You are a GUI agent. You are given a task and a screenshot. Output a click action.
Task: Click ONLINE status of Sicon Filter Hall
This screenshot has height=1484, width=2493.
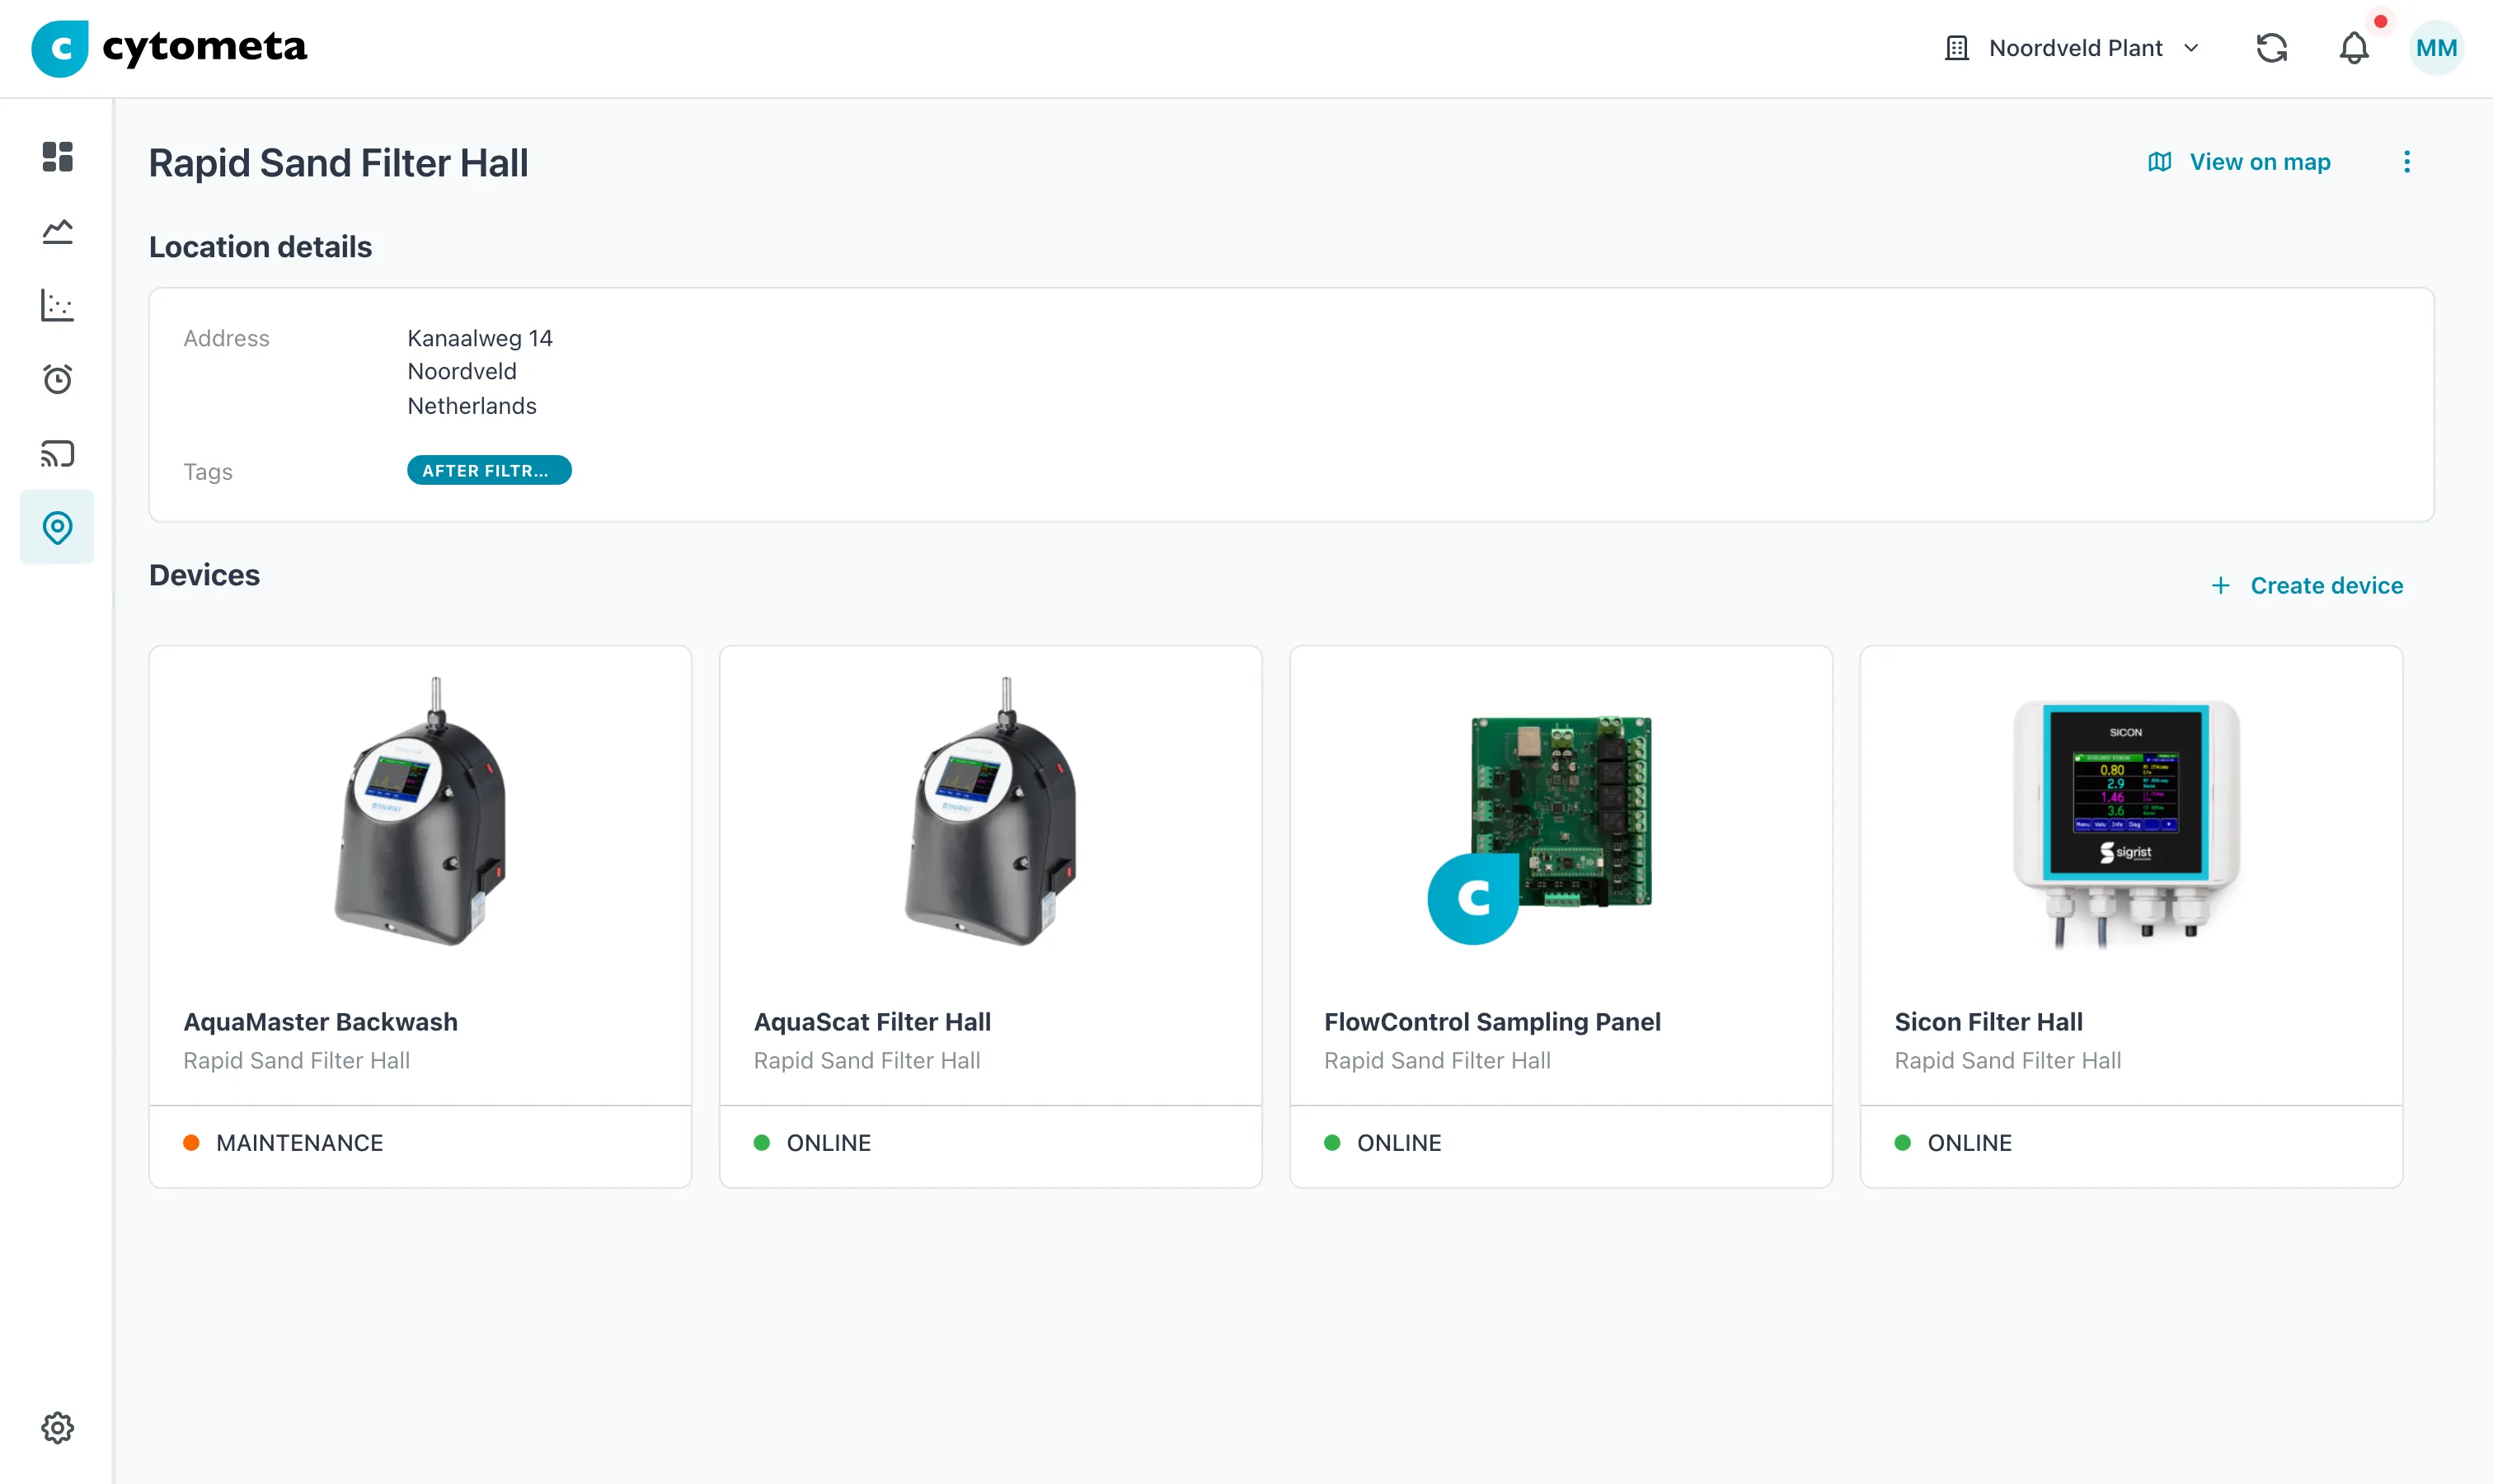[x=1953, y=1143]
